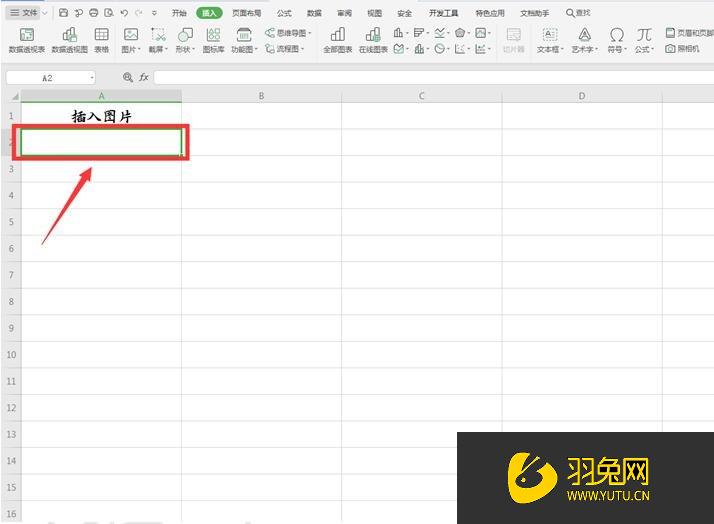Insert a pie chart
The width and height of the screenshot is (714, 524).
439,48
